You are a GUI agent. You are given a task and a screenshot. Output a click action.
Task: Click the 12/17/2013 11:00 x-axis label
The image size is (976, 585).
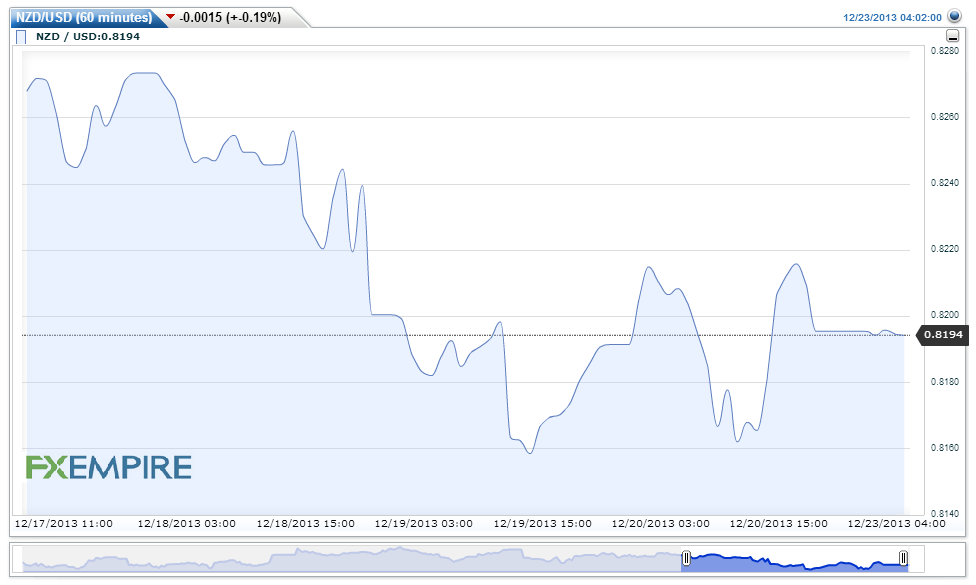pyautogui.click(x=63, y=524)
